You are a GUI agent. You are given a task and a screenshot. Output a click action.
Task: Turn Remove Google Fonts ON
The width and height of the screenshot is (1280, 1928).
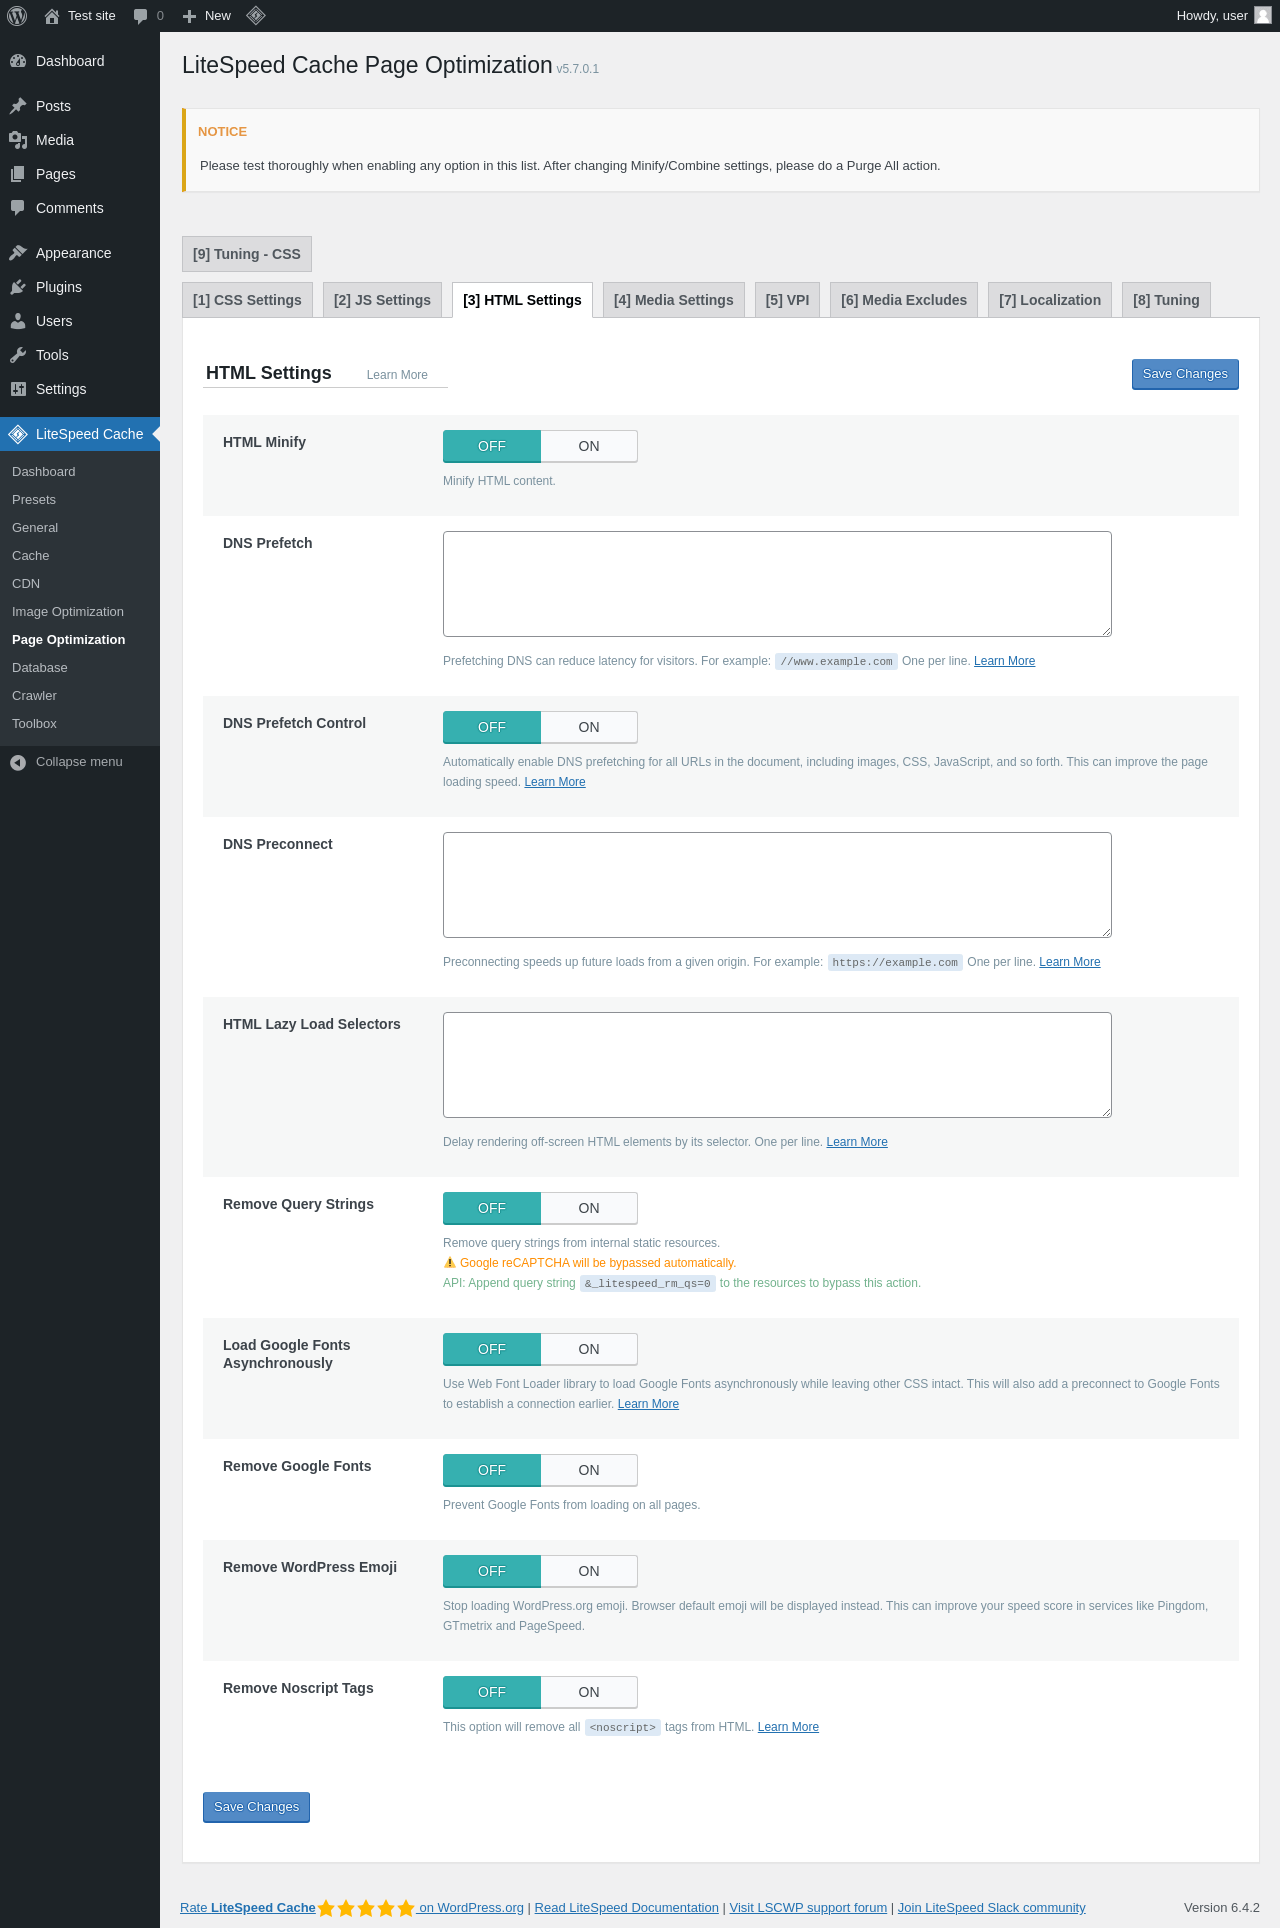(589, 1470)
